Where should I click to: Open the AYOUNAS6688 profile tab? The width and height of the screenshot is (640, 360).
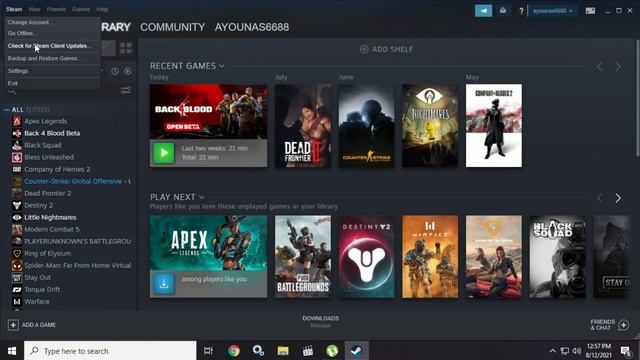[x=252, y=27]
